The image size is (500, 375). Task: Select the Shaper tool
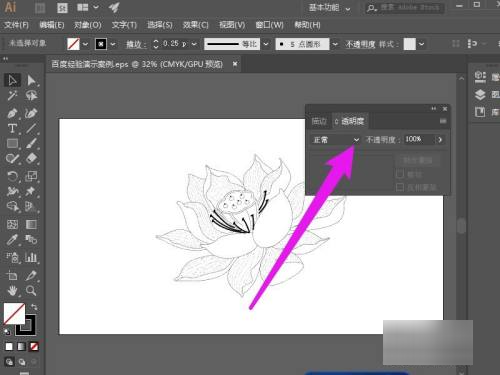click(x=12, y=159)
